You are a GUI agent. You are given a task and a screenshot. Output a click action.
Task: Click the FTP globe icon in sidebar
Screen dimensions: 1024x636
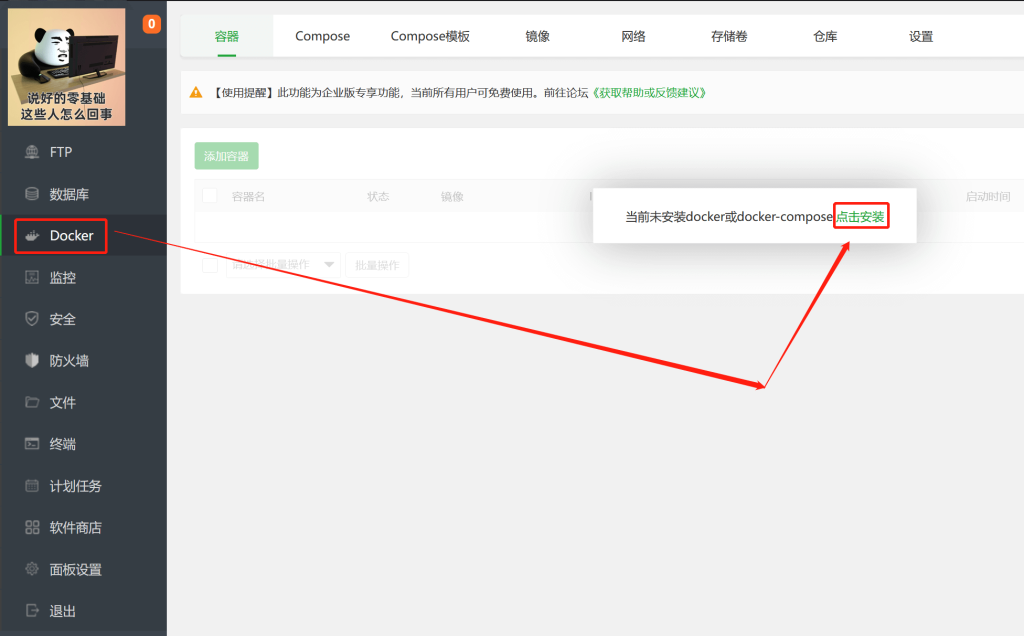(31, 152)
